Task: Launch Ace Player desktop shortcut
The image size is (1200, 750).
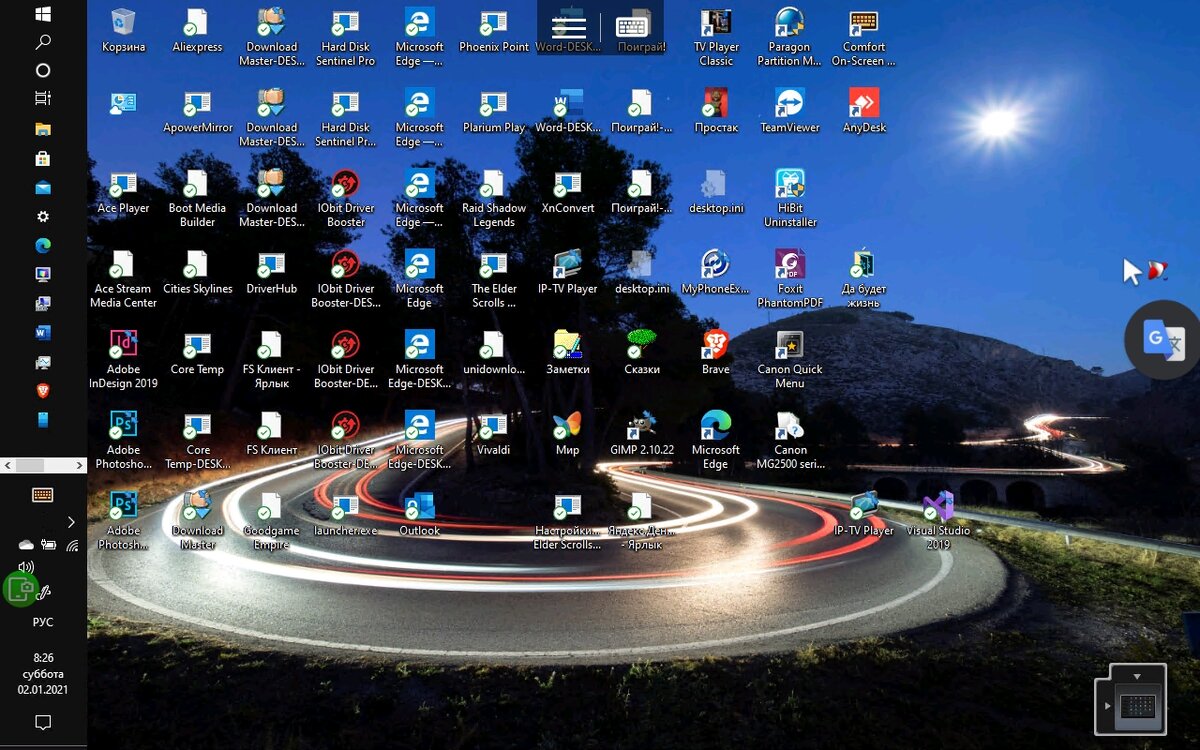Action: 123,193
